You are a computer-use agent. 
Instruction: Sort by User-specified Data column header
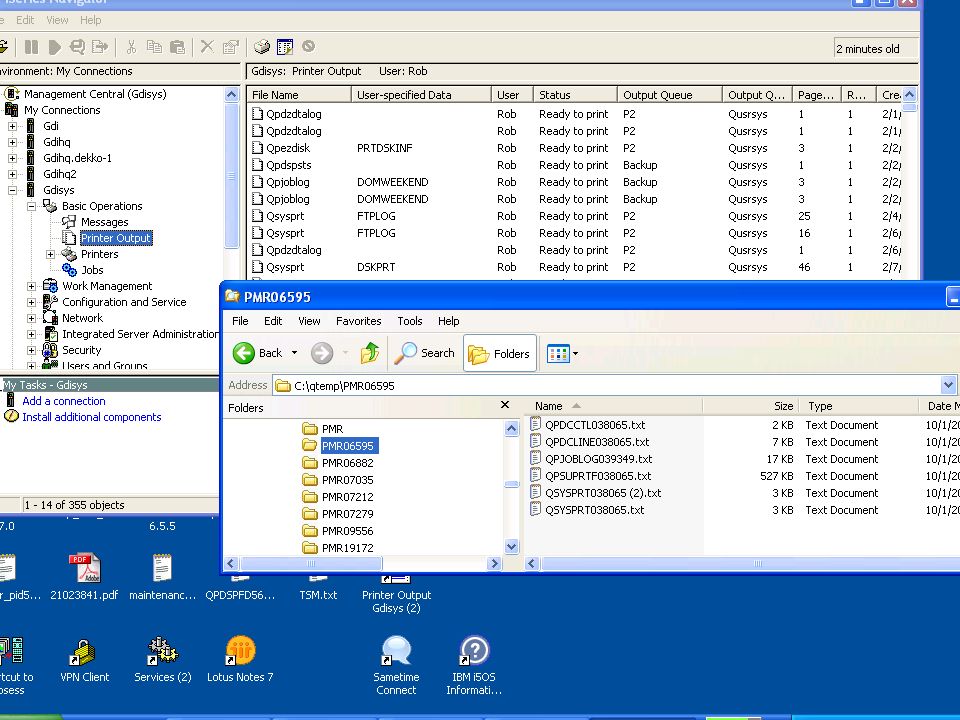click(x=421, y=95)
